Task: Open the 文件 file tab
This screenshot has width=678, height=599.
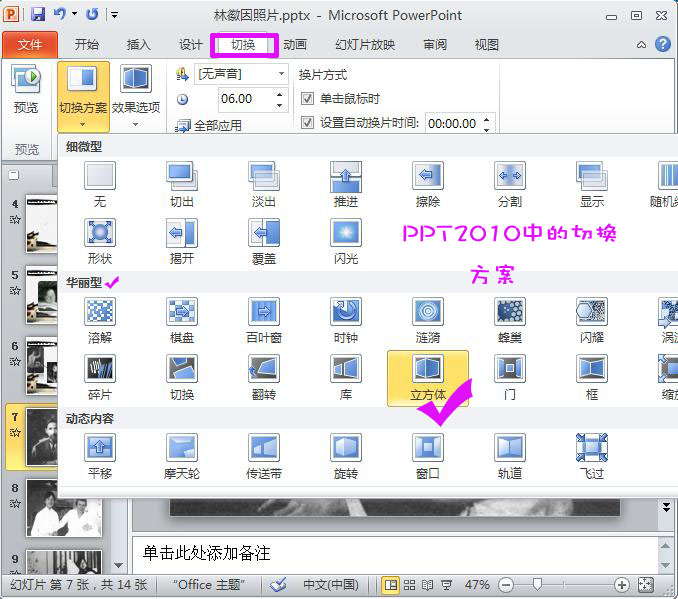Action: (x=30, y=45)
